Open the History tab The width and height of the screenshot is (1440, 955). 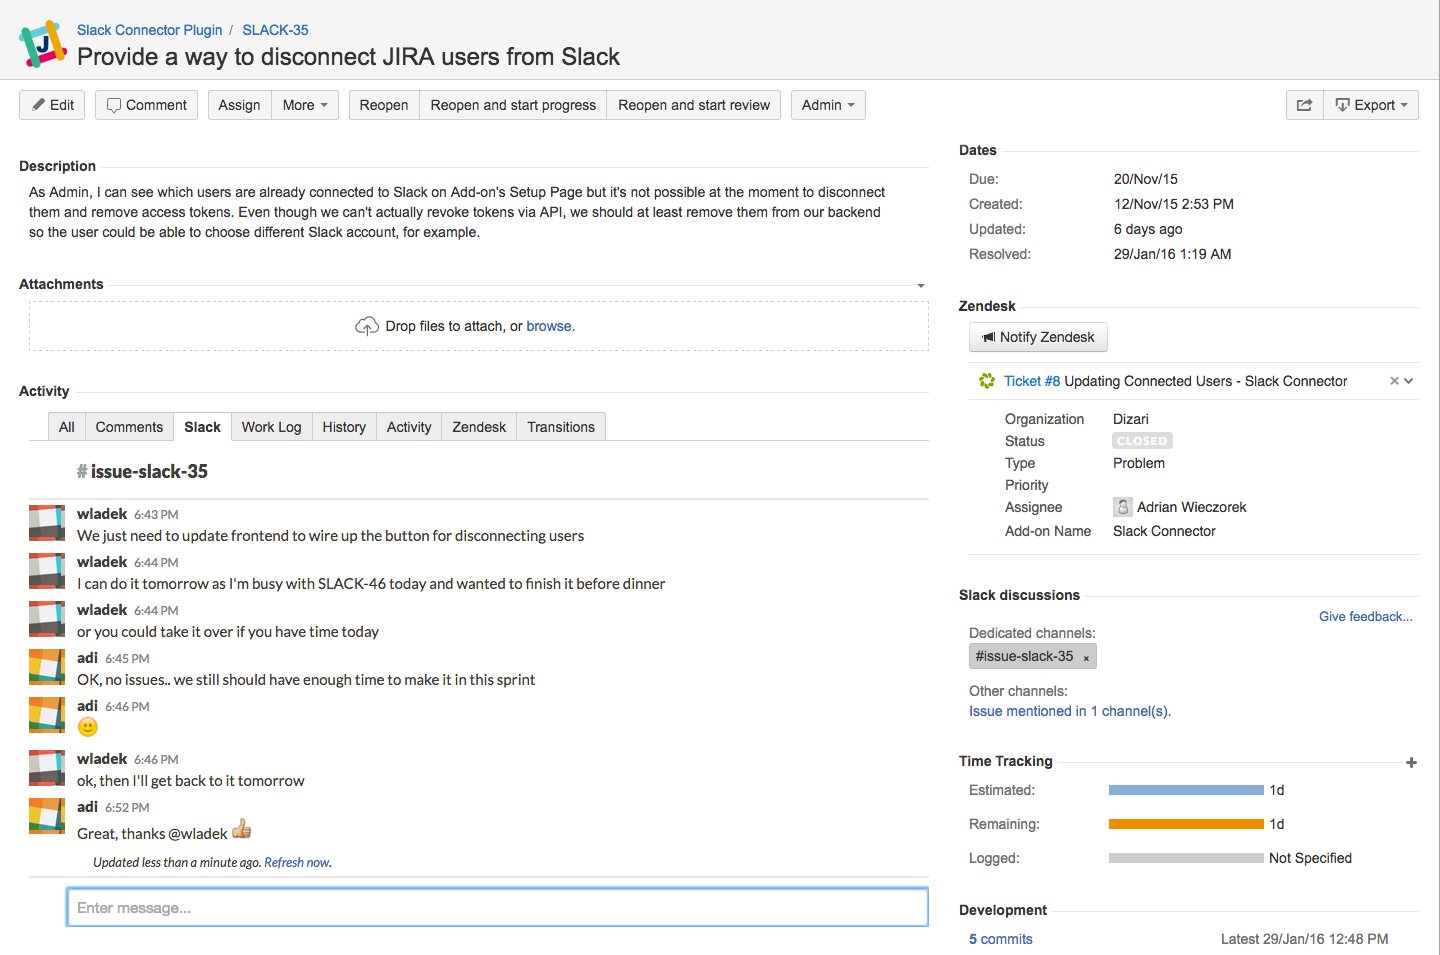coord(344,427)
